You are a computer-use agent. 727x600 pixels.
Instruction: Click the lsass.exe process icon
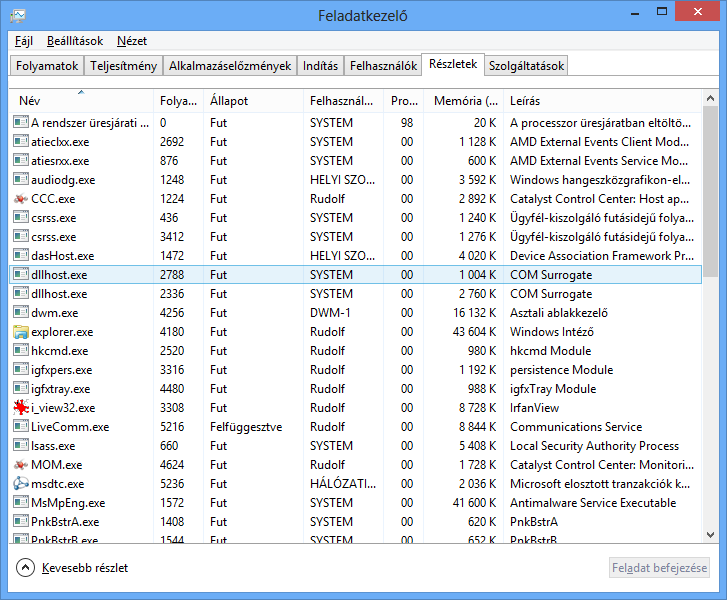(21, 445)
